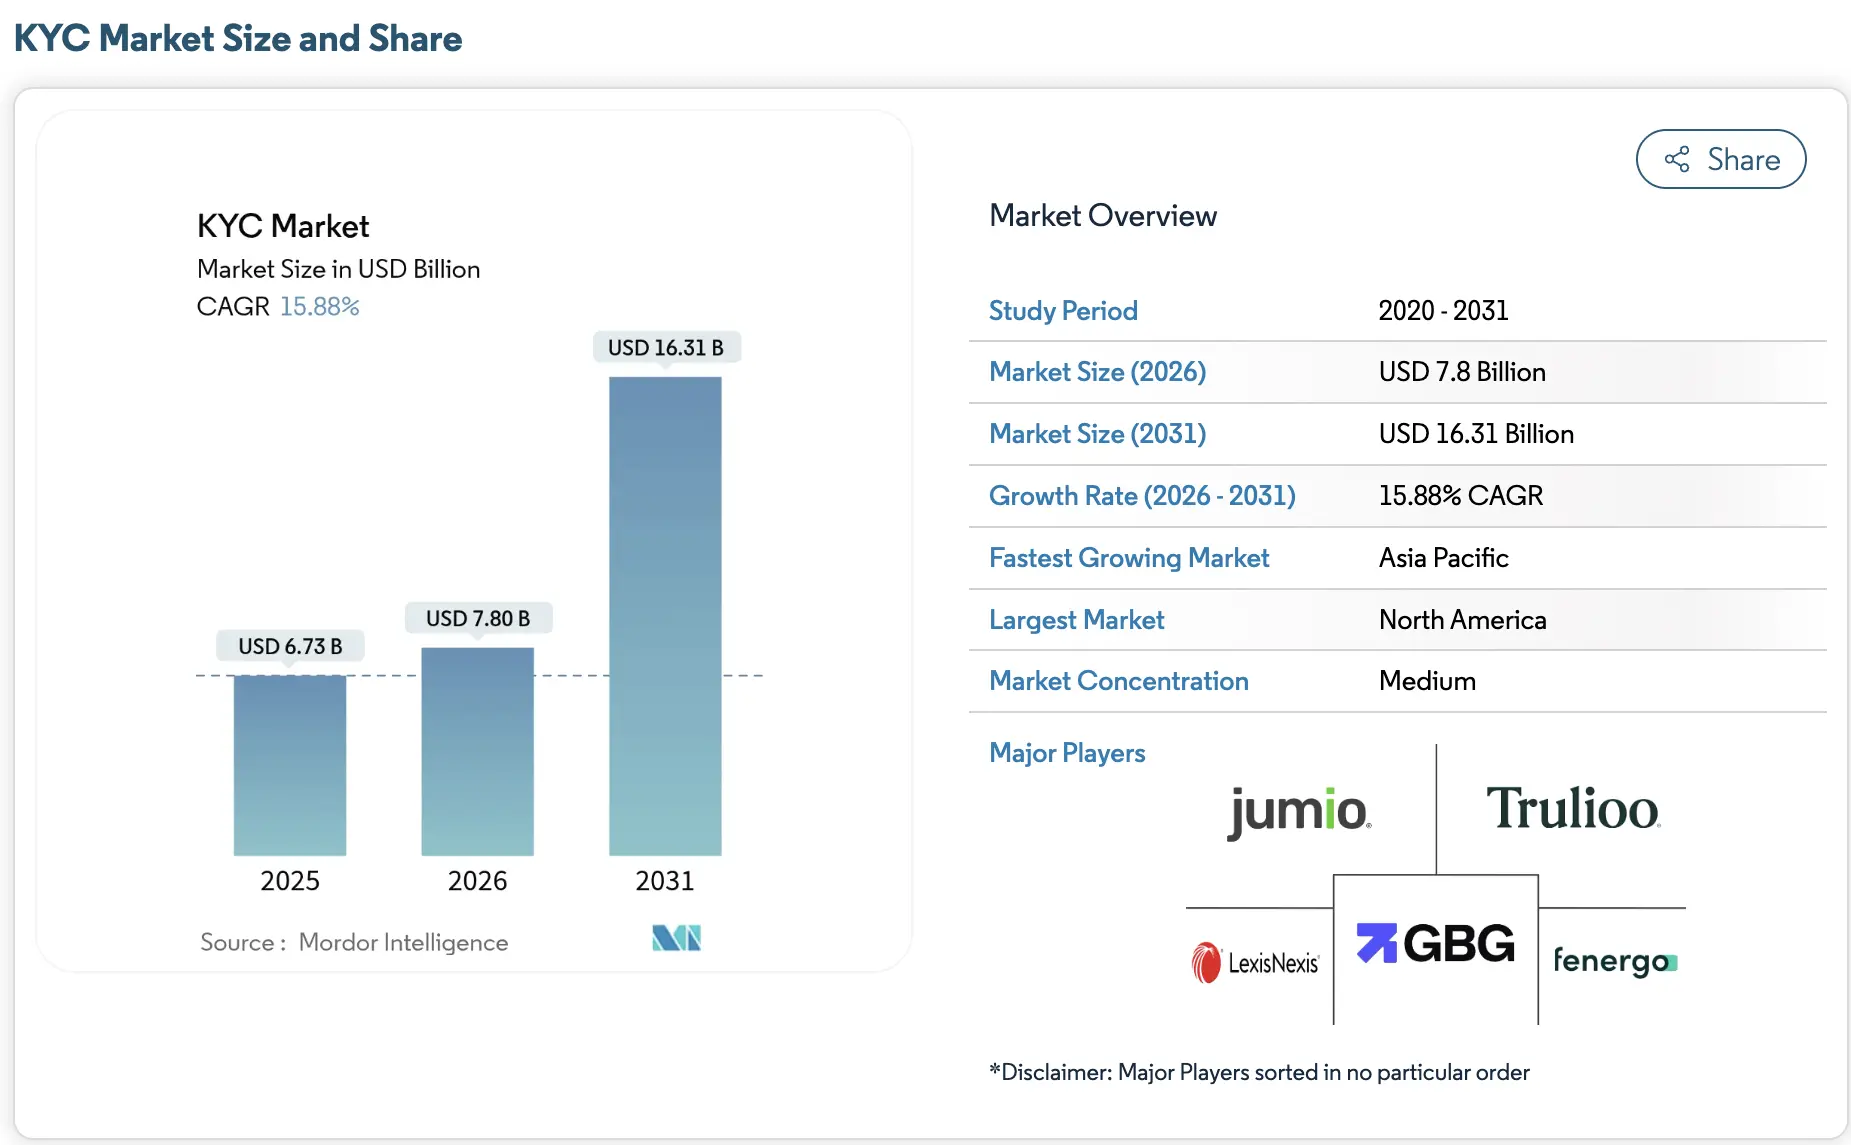This screenshot has height=1145, width=1851.
Task: Open the Fastest Growing Market entry
Action: [1128, 558]
